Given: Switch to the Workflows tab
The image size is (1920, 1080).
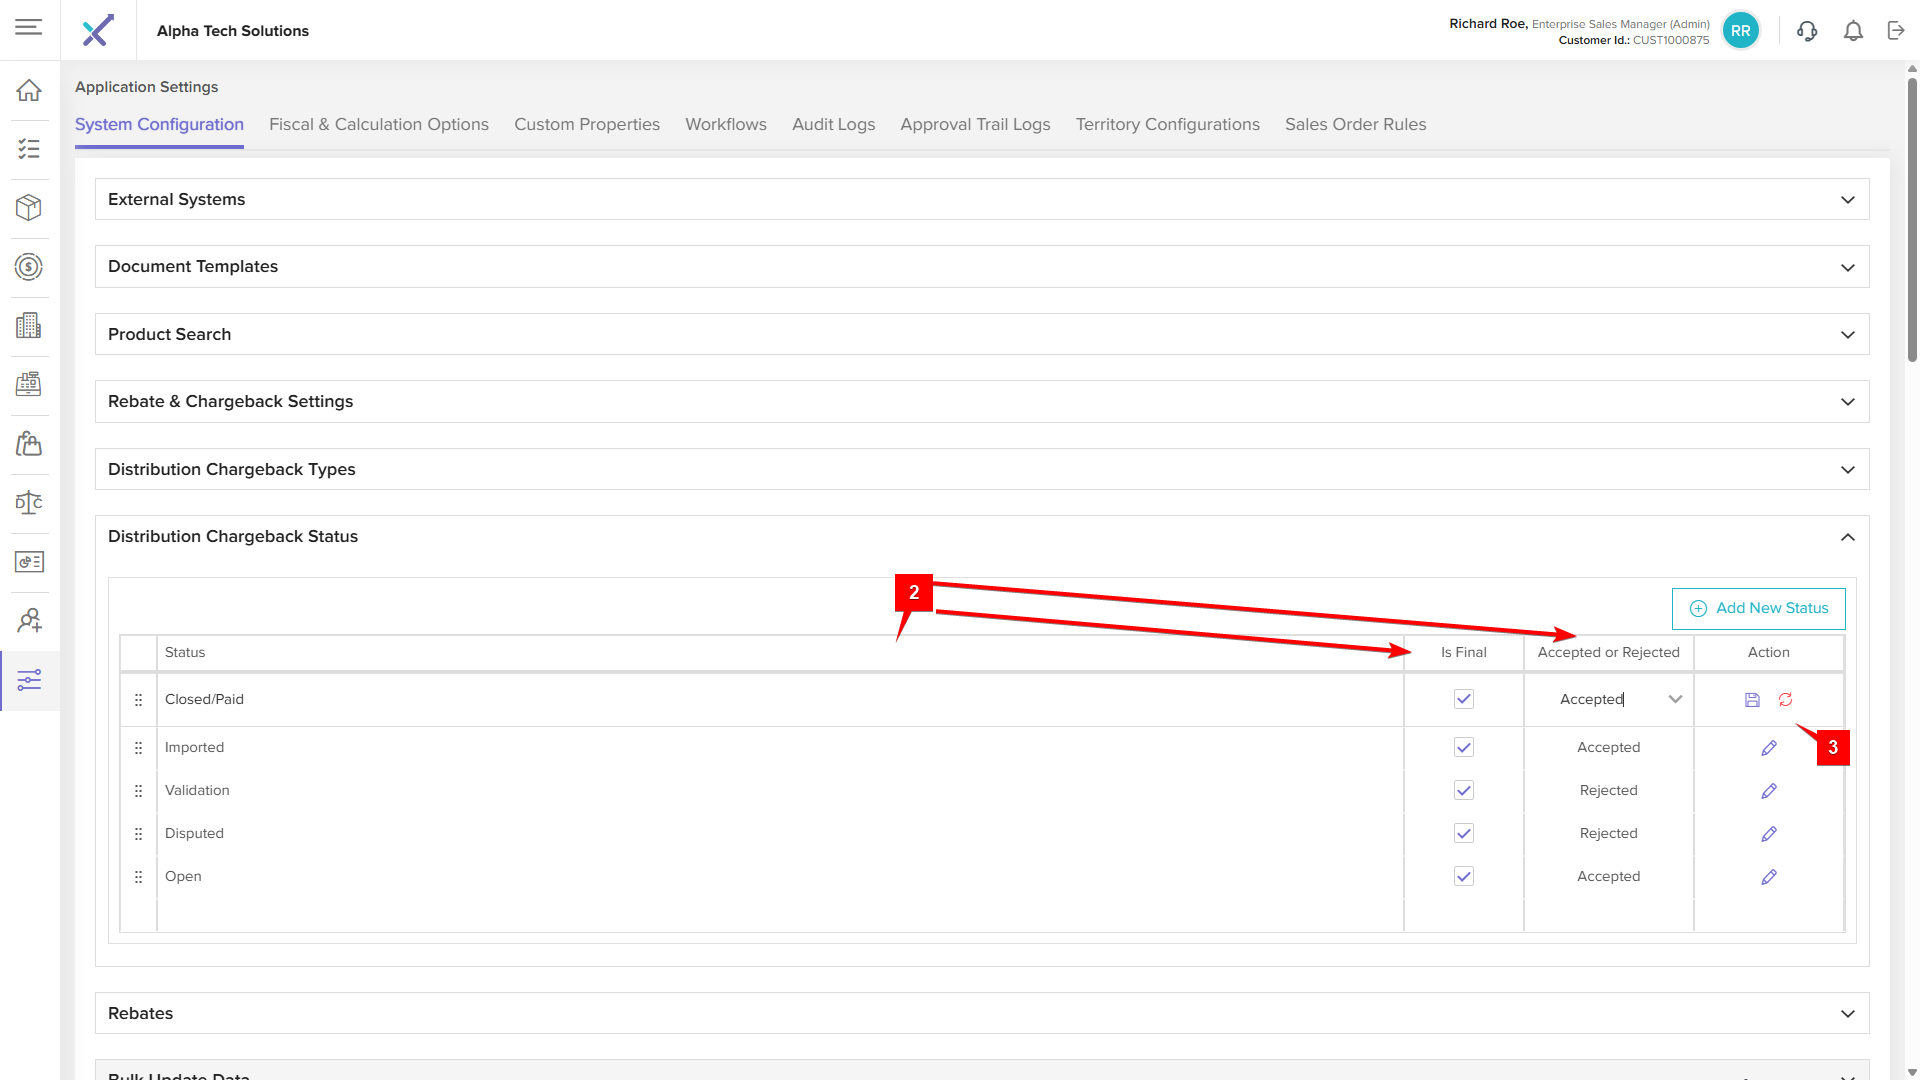Looking at the screenshot, I should [726, 124].
